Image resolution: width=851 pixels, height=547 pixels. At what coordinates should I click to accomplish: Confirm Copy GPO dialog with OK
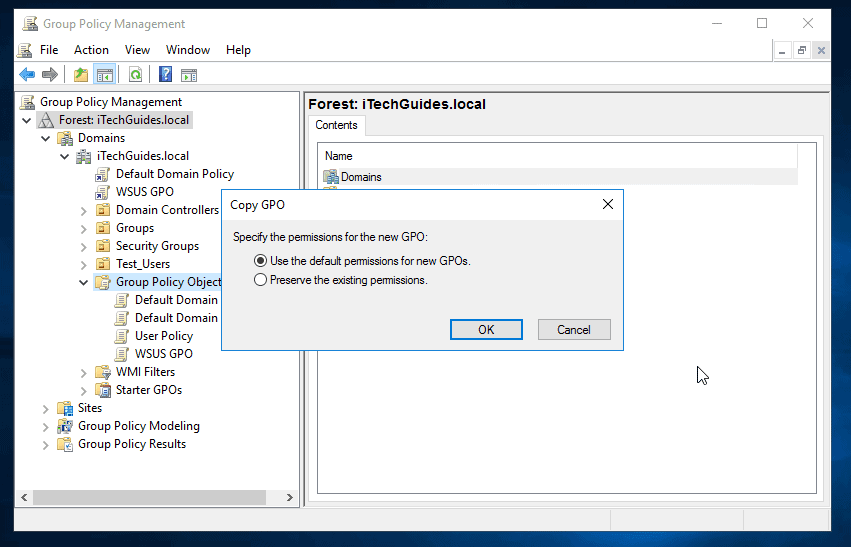[486, 329]
